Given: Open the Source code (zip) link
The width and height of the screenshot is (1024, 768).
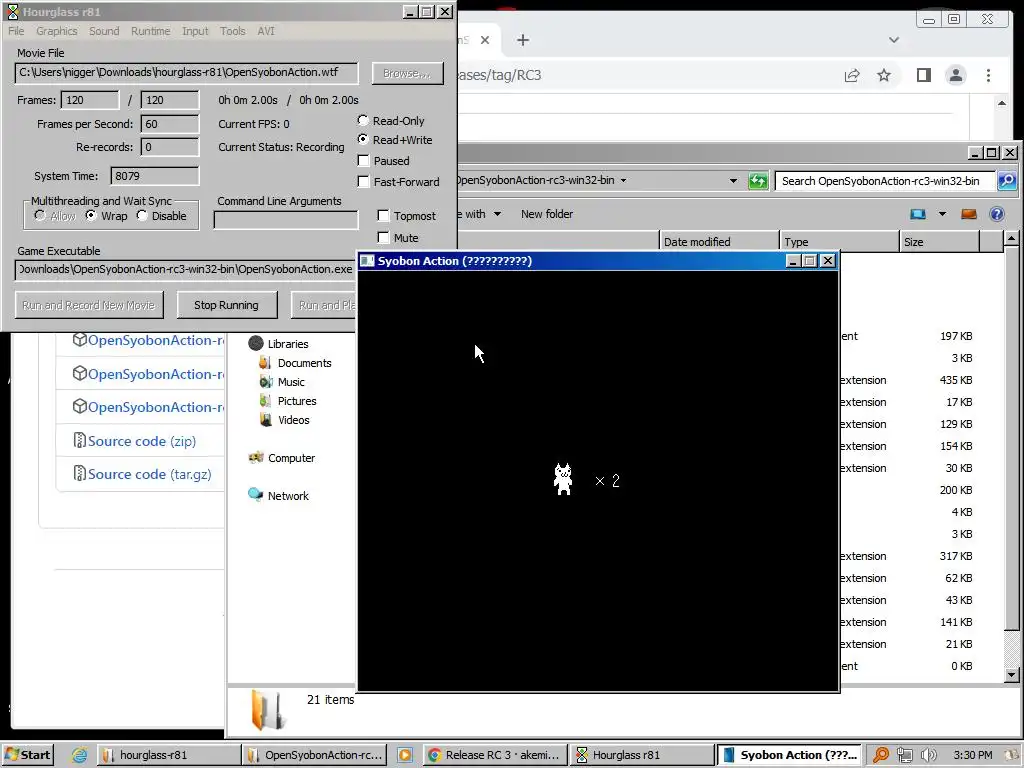Looking at the screenshot, I should [142, 441].
